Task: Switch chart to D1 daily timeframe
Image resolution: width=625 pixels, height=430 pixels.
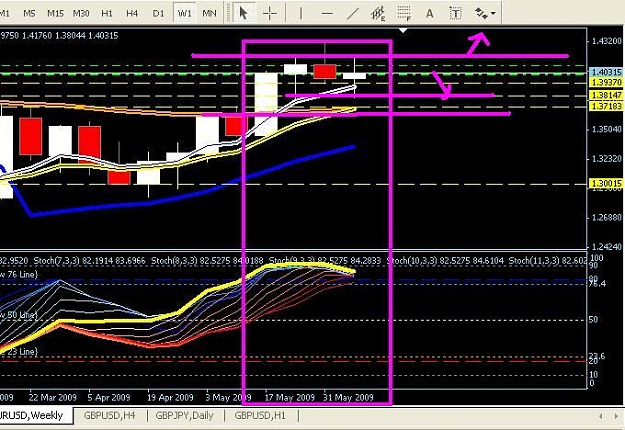Action: tap(158, 13)
